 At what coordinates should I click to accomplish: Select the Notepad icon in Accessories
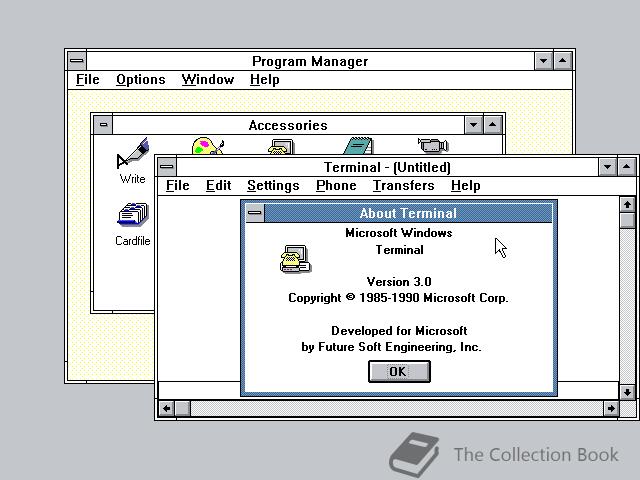pos(358,146)
